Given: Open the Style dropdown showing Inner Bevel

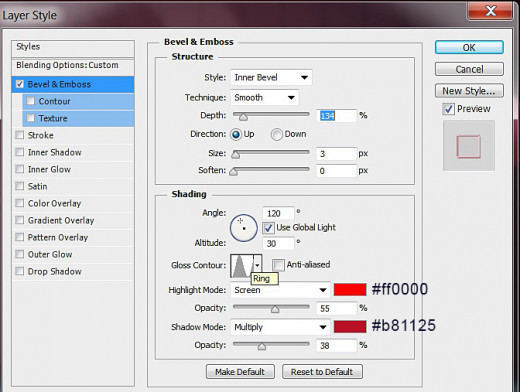Looking at the screenshot, I should (271, 77).
